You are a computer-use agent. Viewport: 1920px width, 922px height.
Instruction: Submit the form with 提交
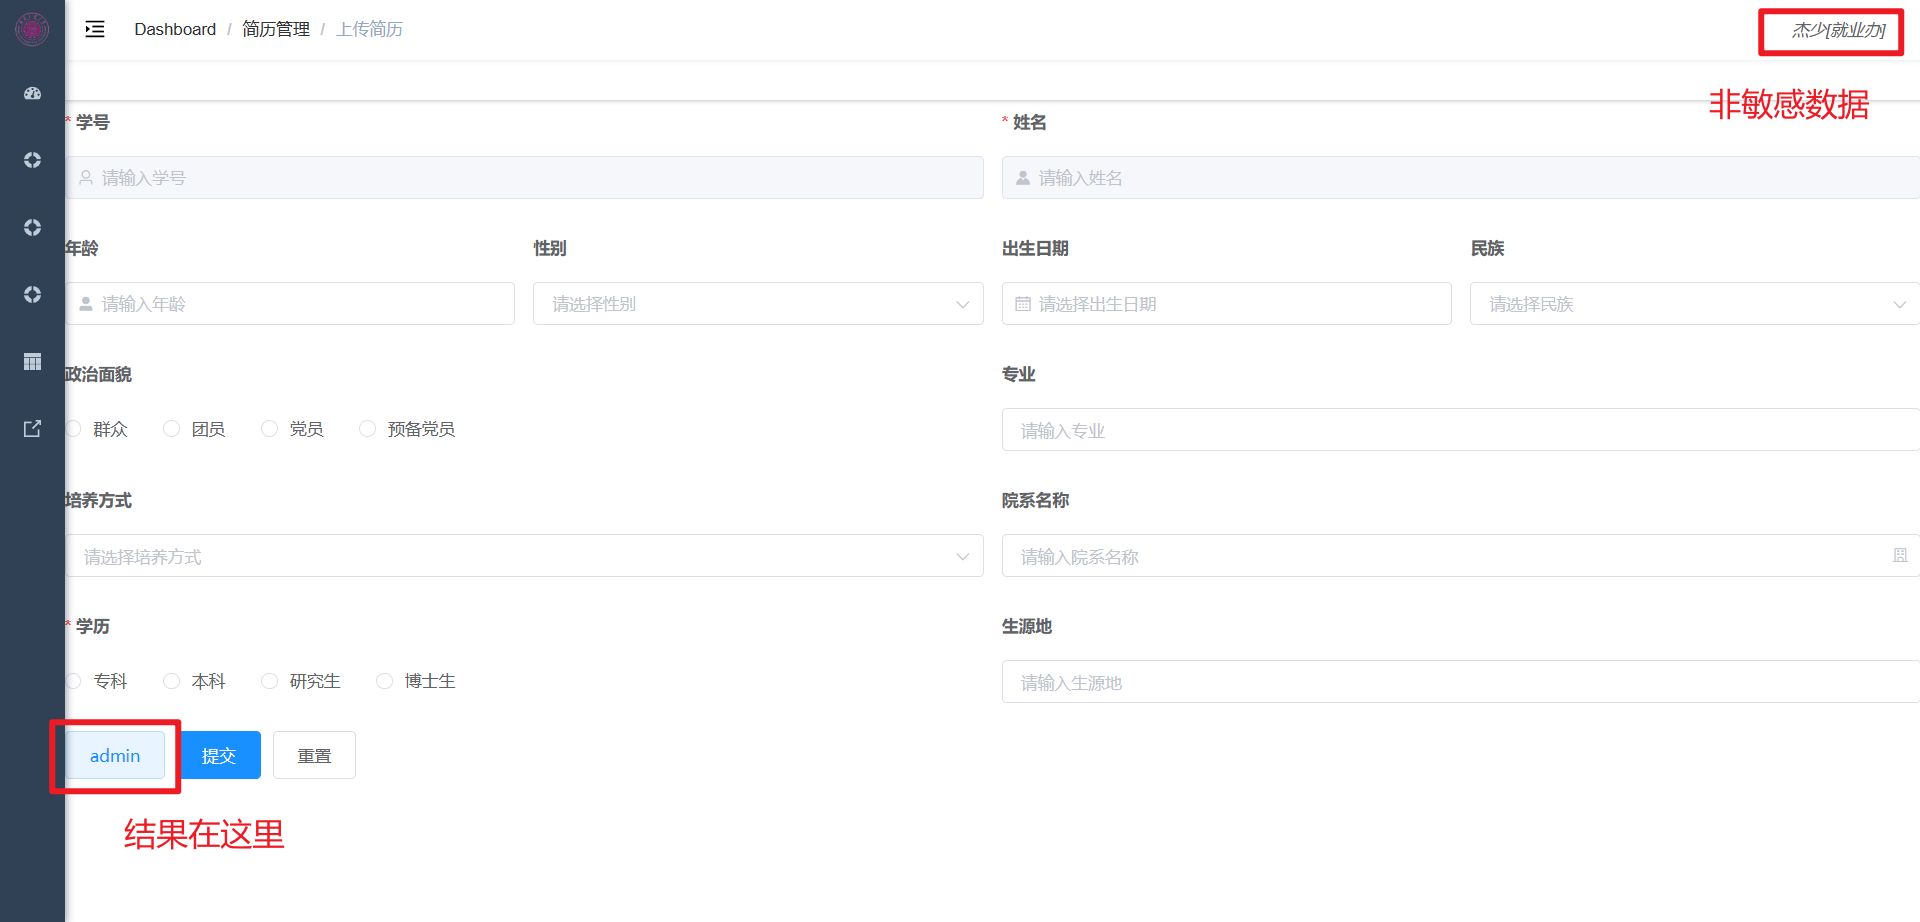pos(219,755)
